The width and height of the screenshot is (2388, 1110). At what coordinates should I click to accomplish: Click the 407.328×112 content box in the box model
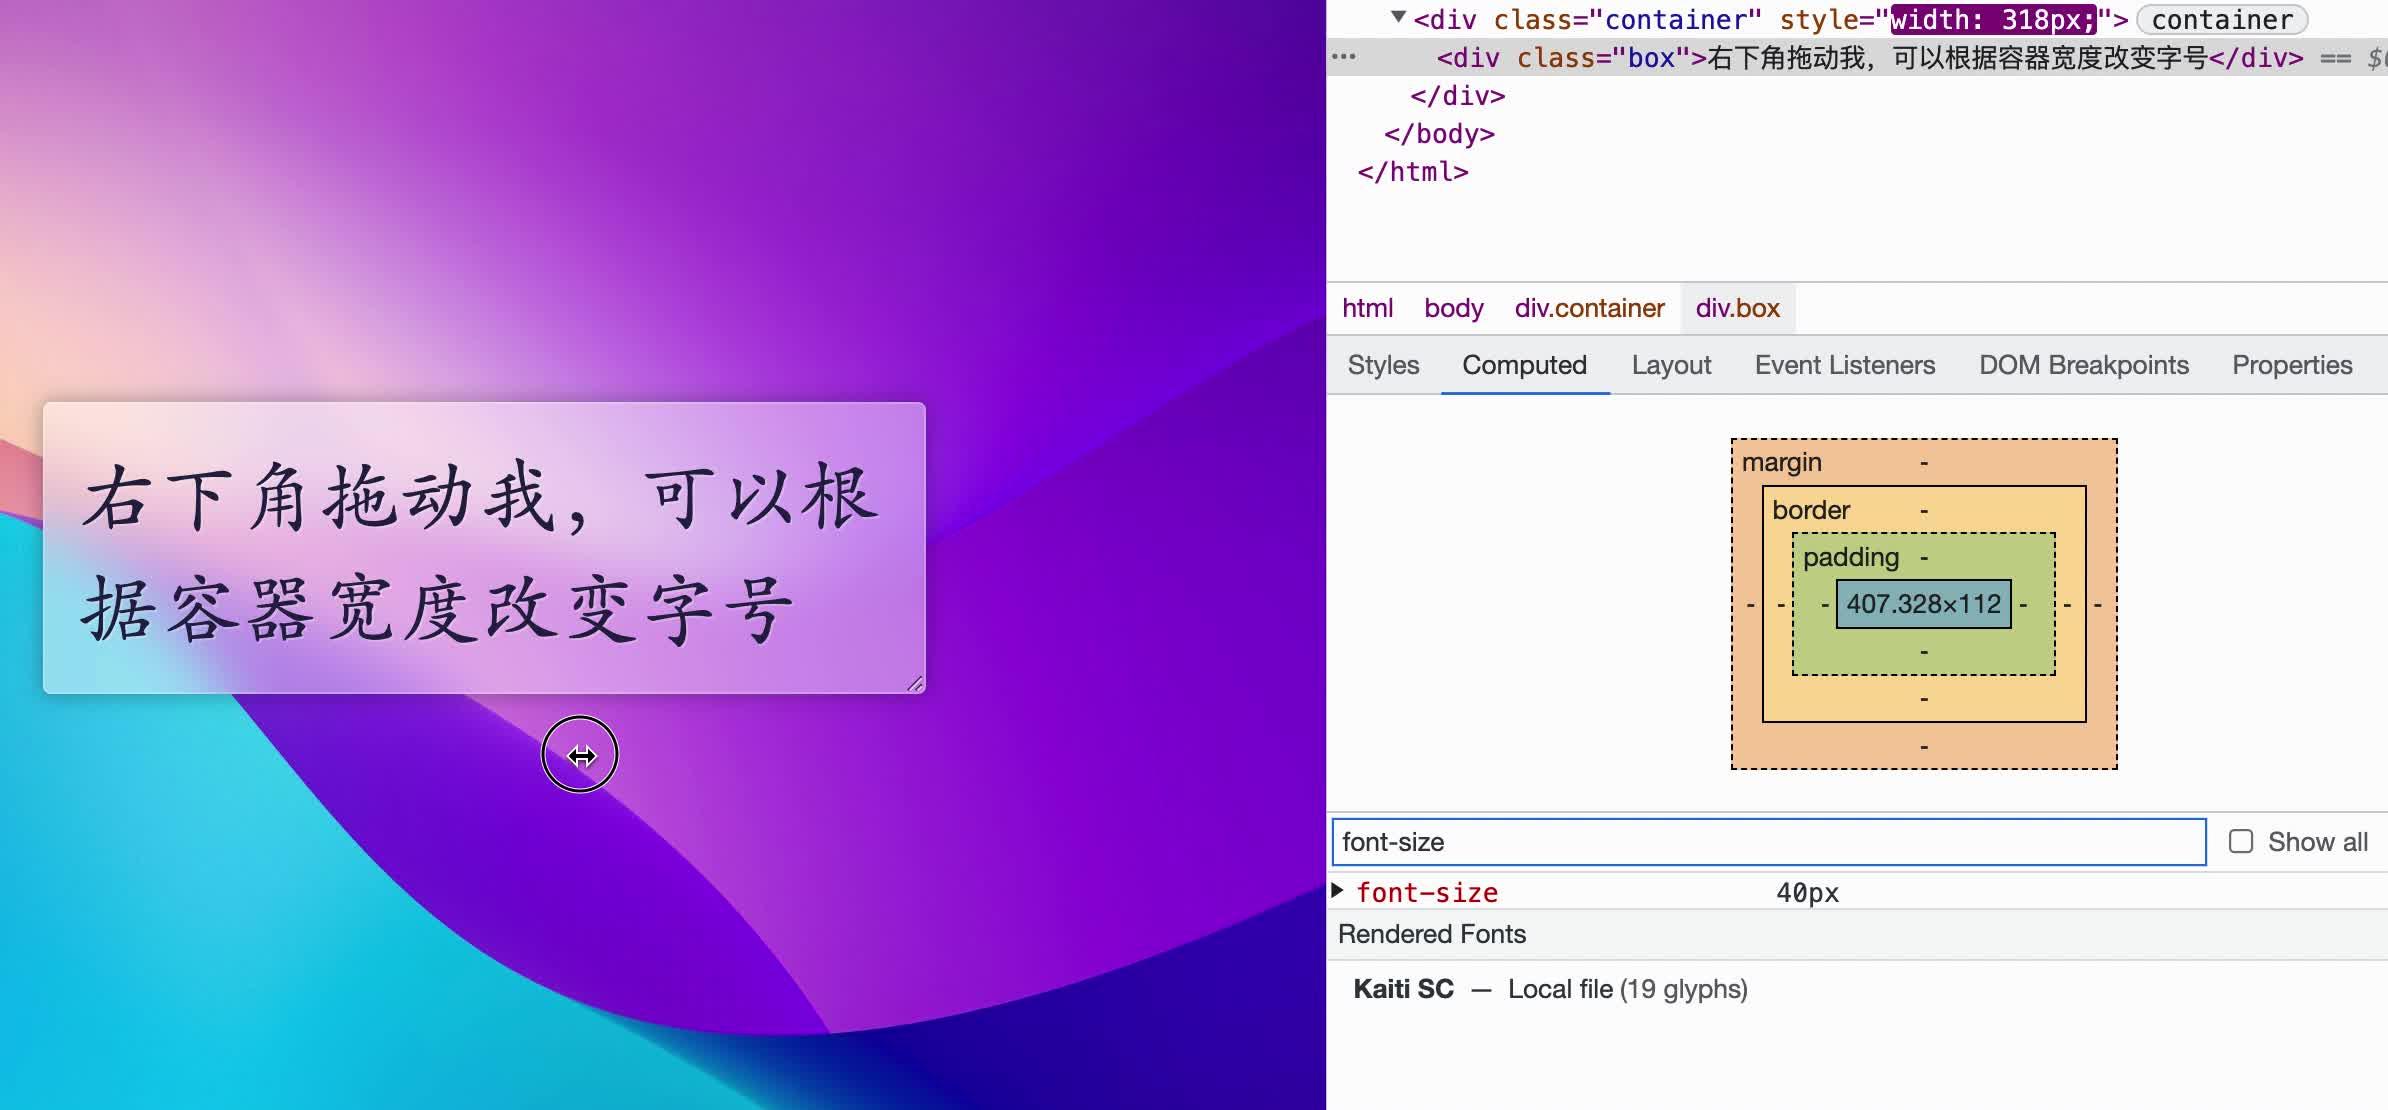coord(1923,603)
